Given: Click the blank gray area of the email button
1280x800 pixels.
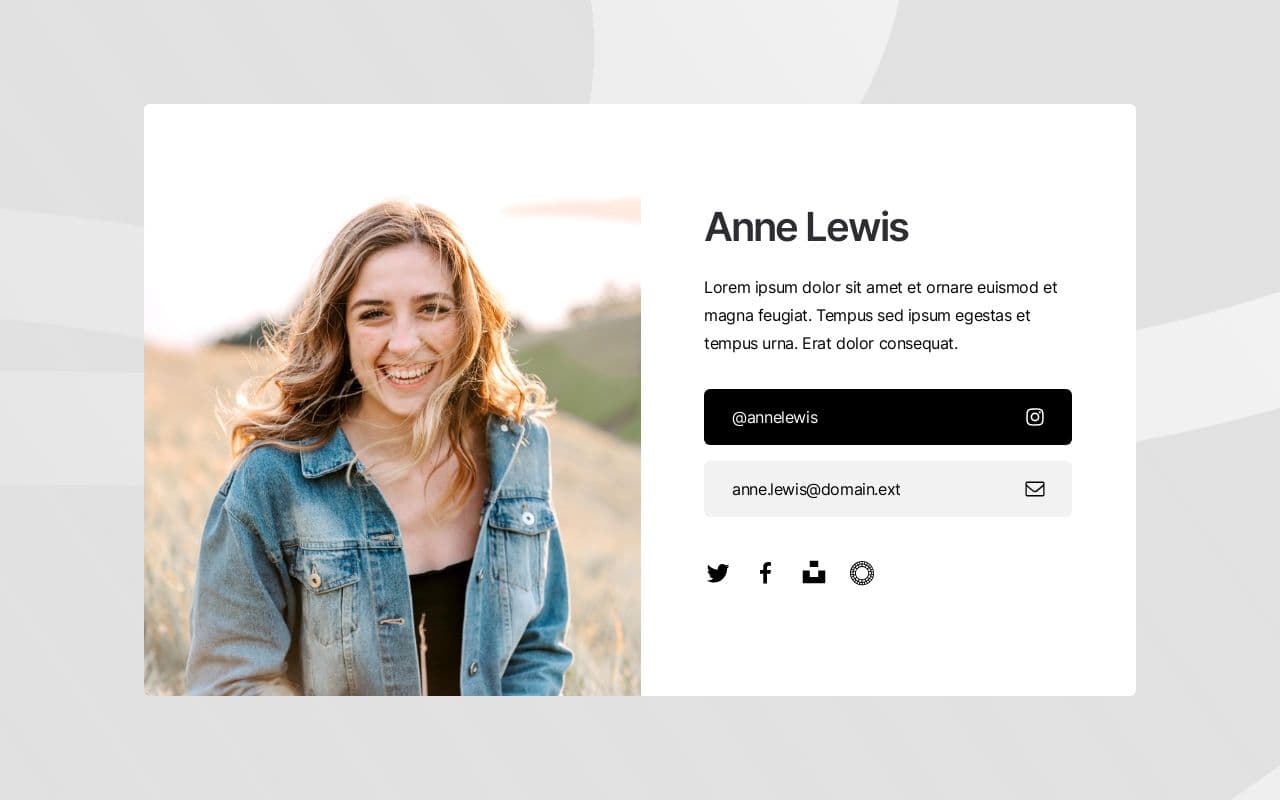Looking at the screenshot, I should click(960, 489).
